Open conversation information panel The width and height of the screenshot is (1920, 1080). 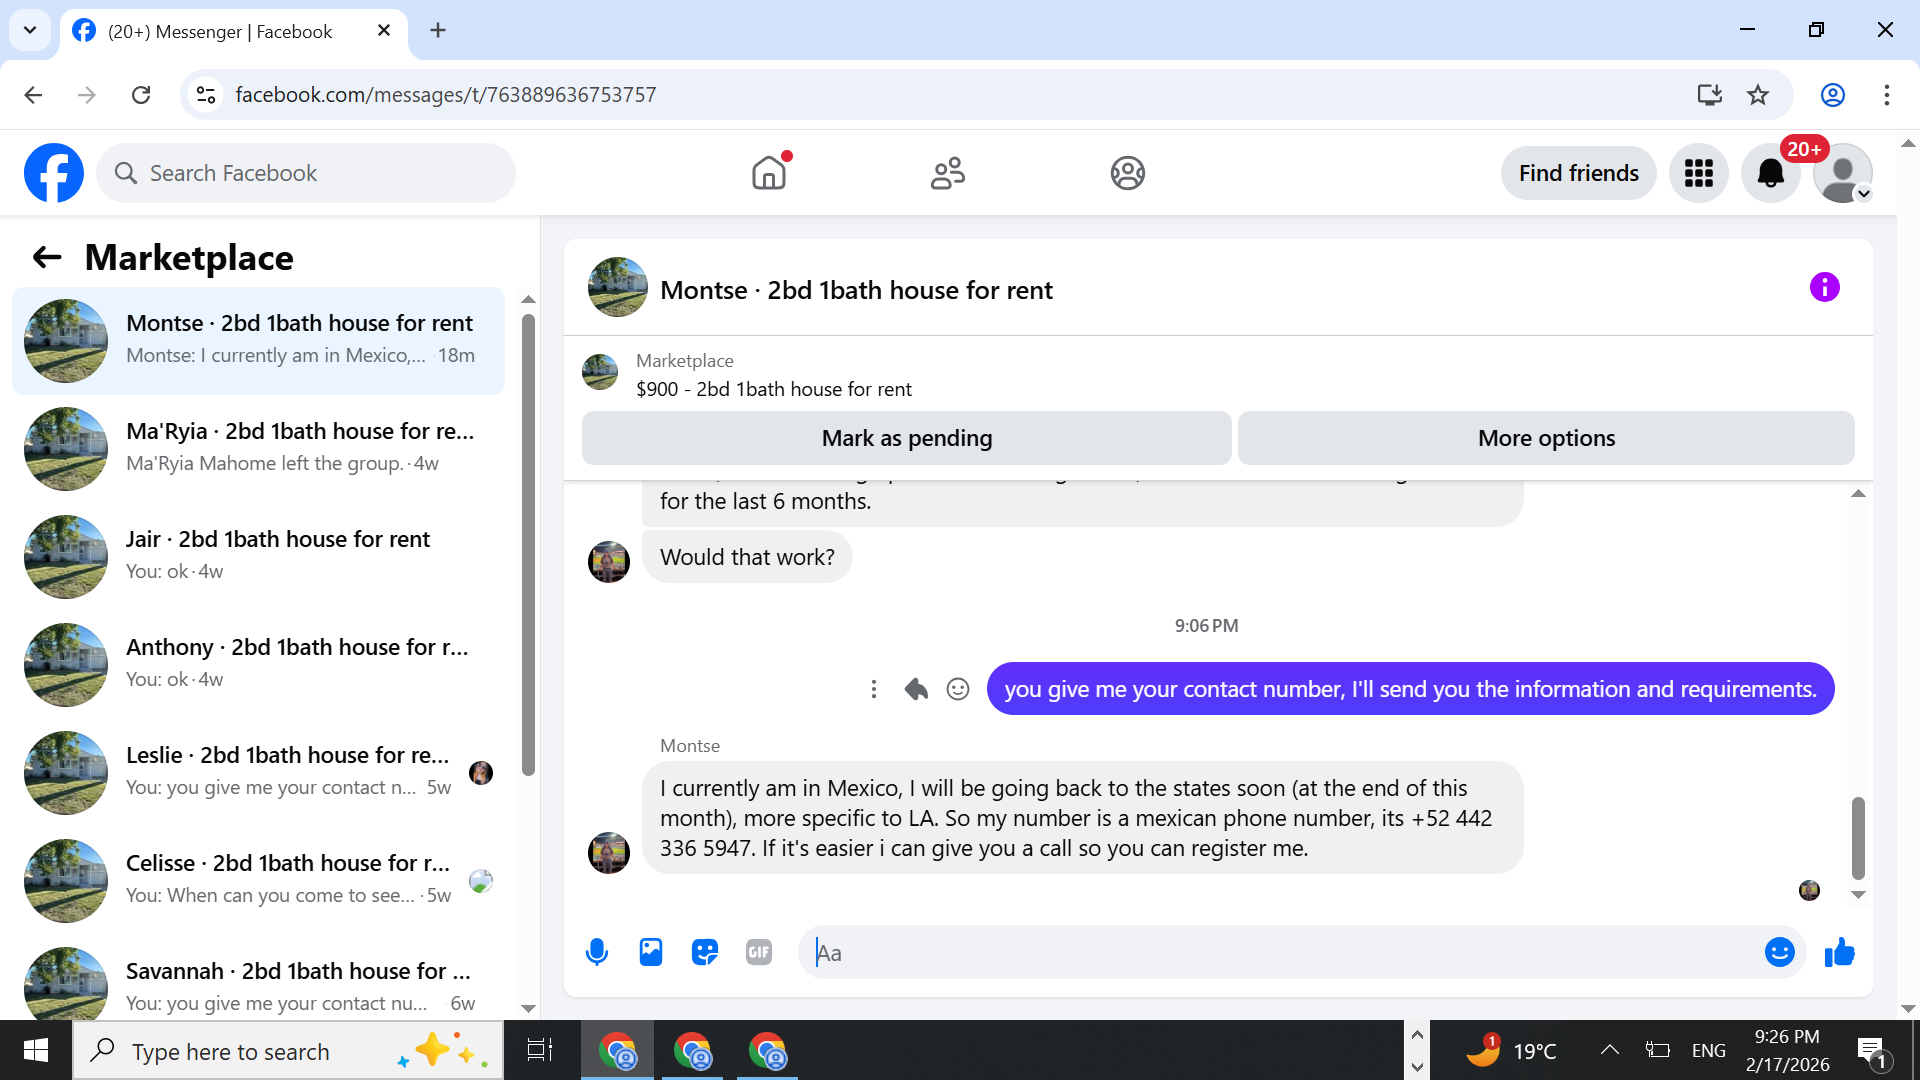pyautogui.click(x=1824, y=288)
